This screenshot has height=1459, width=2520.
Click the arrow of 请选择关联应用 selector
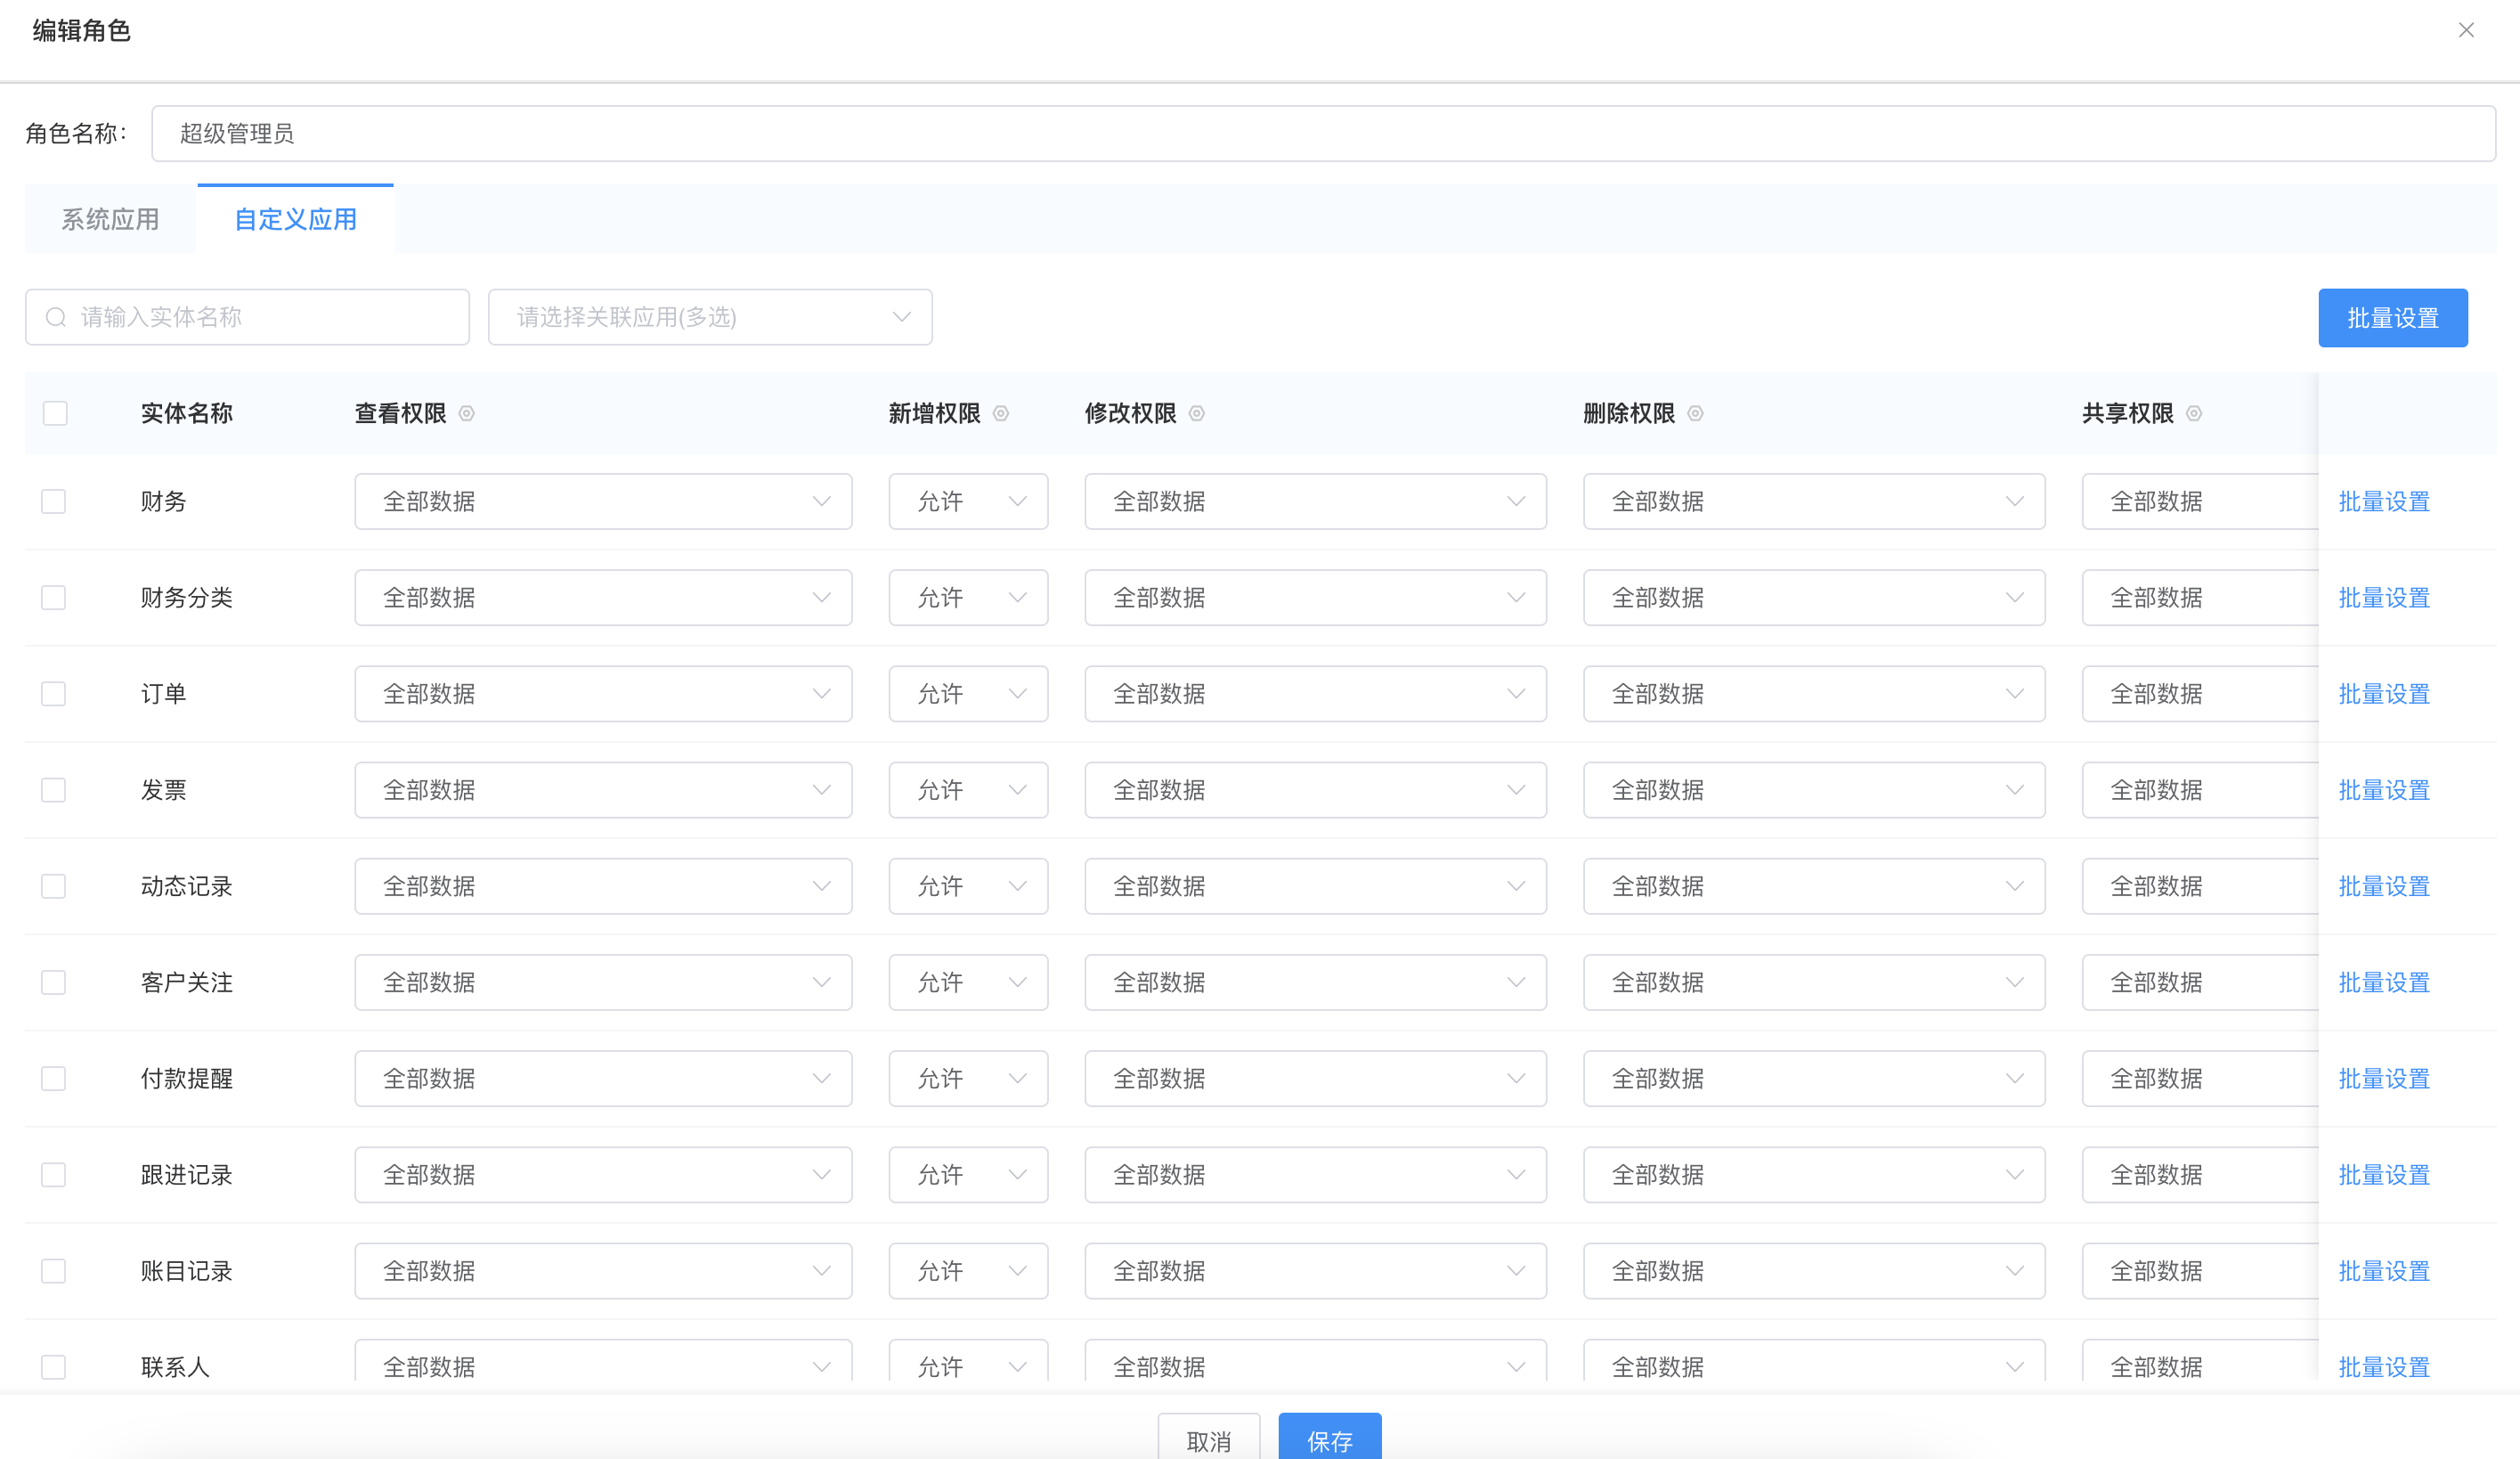(x=901, y=317)
